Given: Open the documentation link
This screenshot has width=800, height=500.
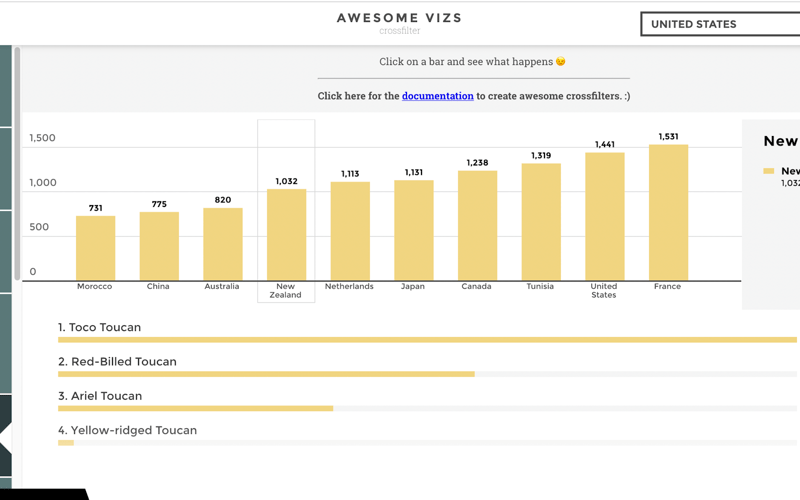Looking at the screenshot, I should click(x=437, y=96).
